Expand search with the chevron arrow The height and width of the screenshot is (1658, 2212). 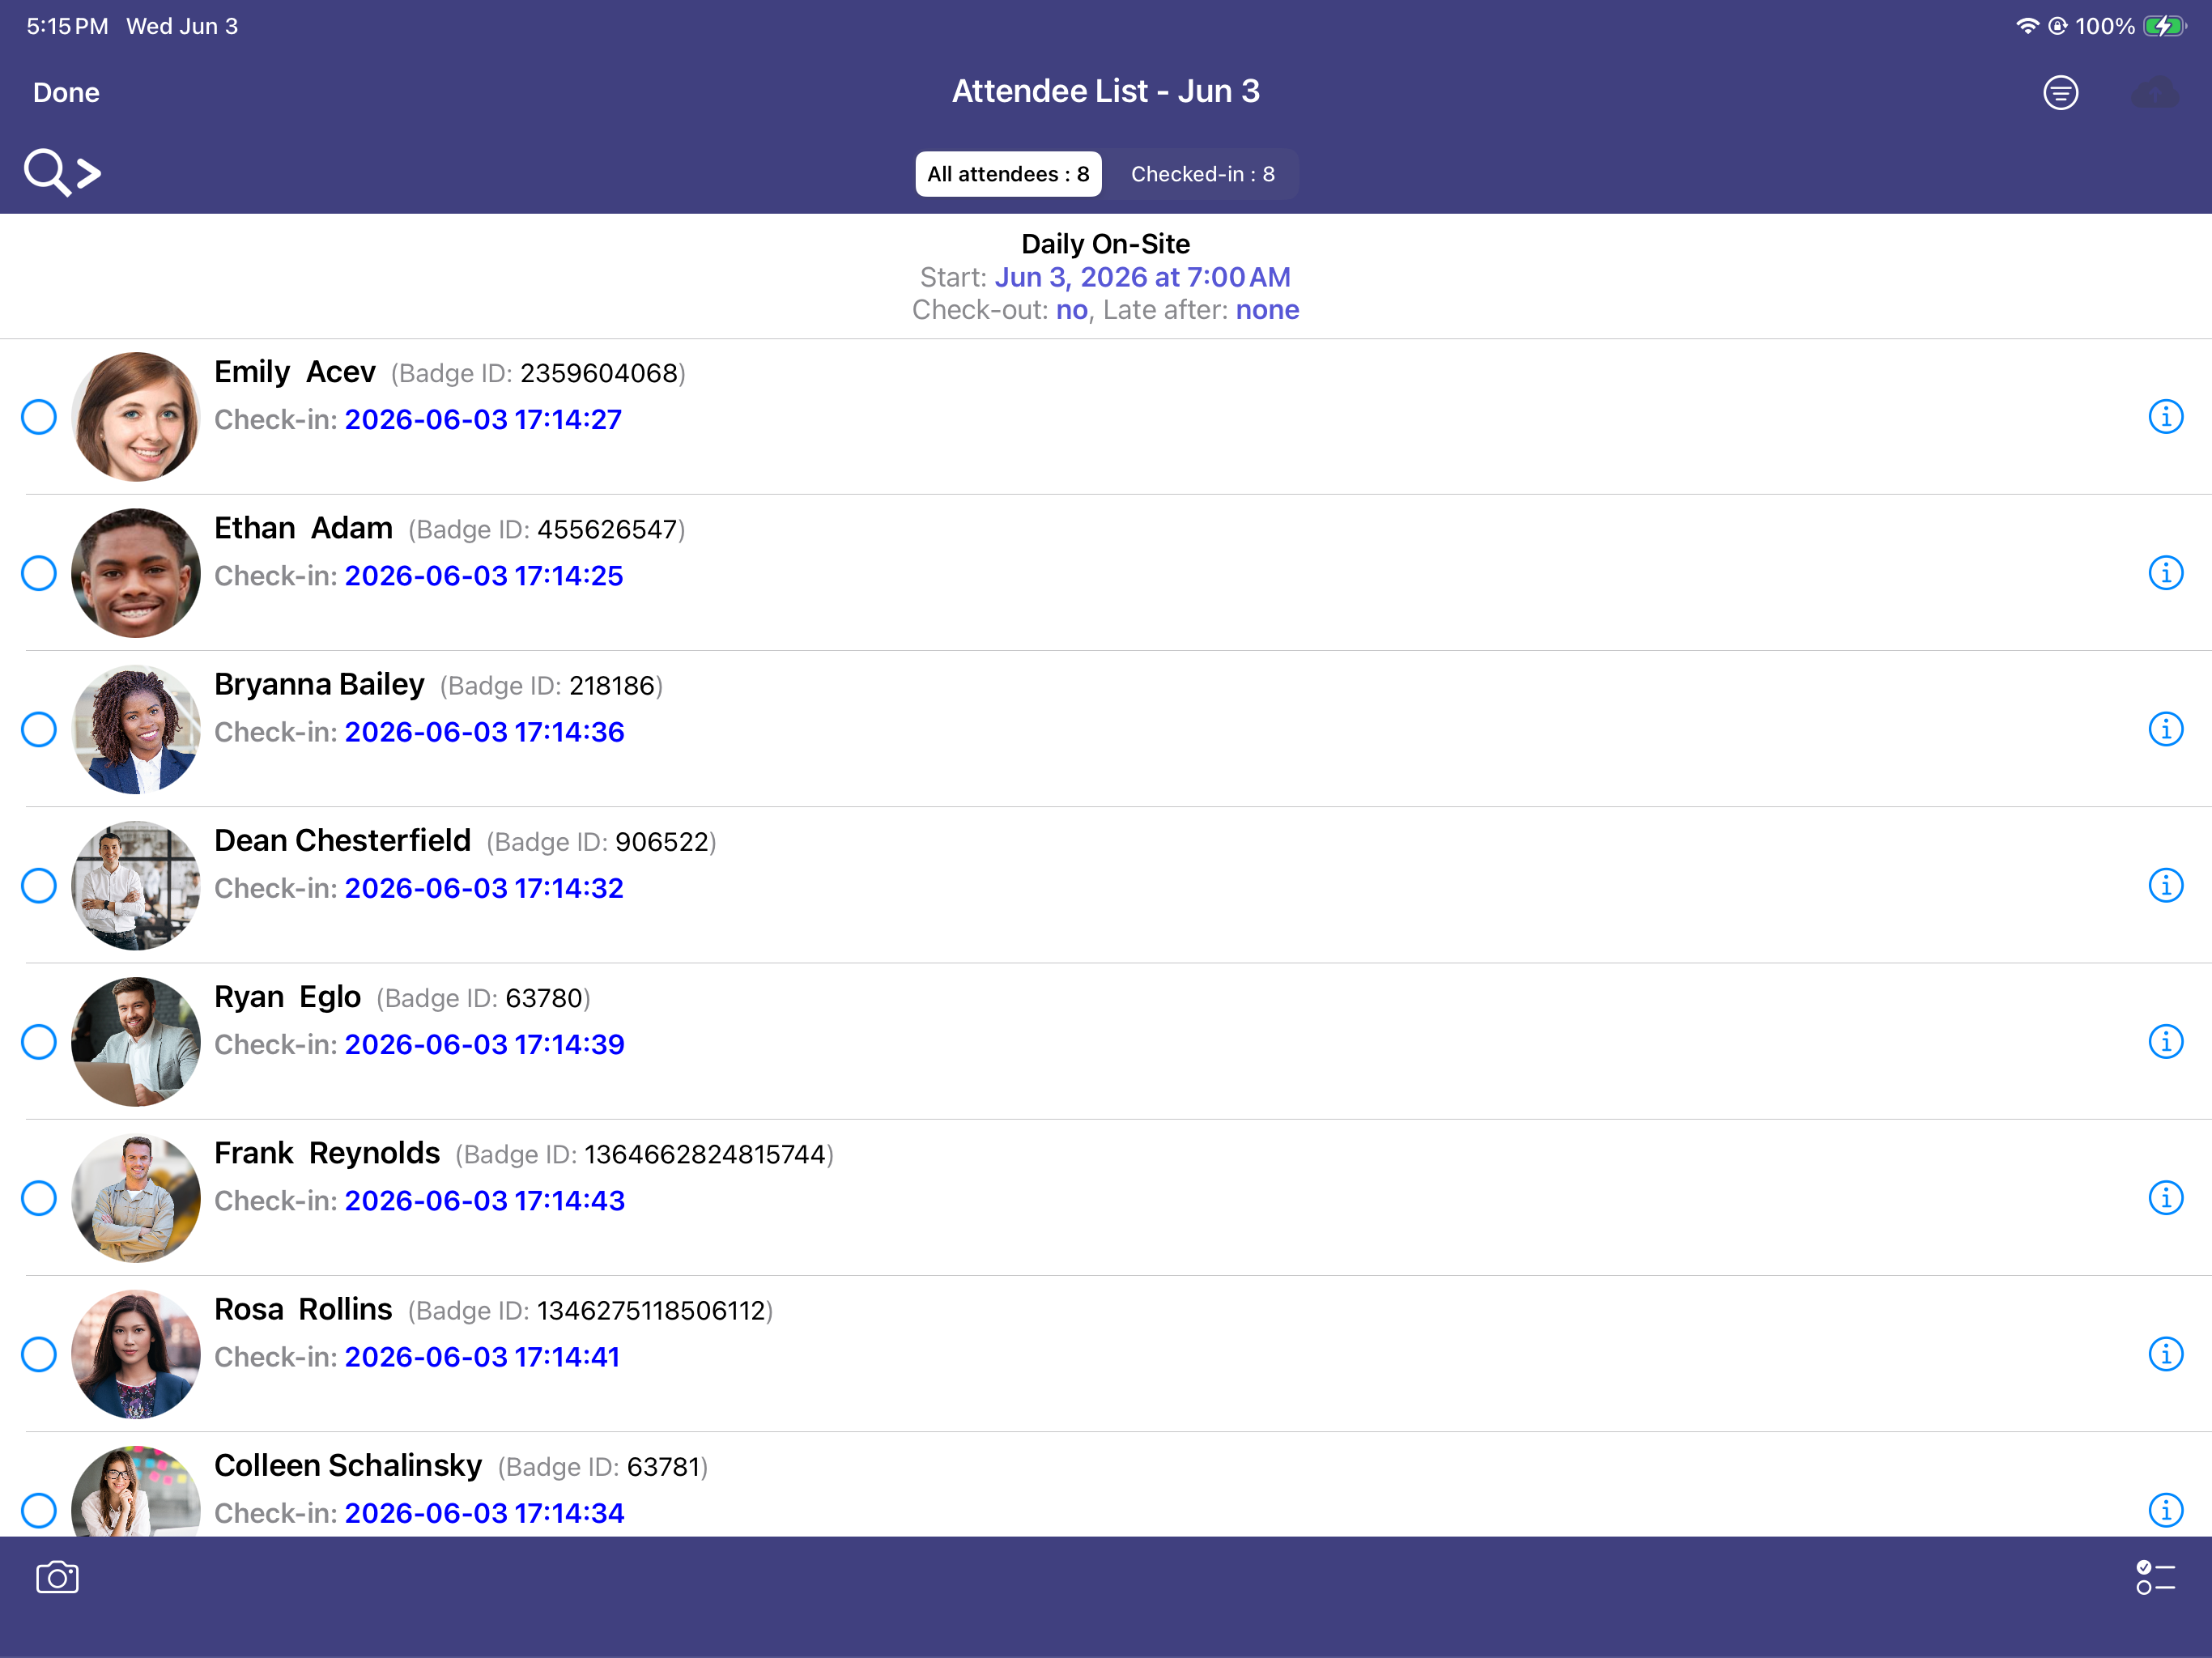click(89, 173)
